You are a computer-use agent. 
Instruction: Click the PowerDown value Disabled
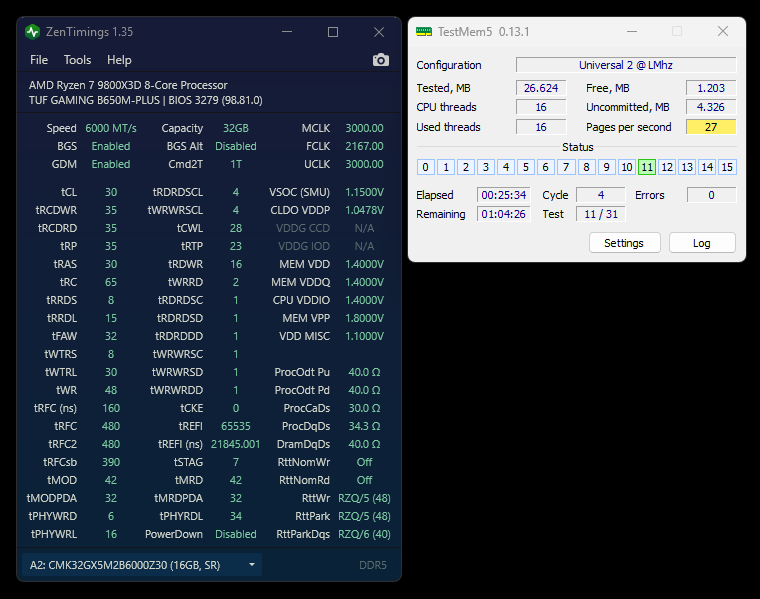pos(236,534)
